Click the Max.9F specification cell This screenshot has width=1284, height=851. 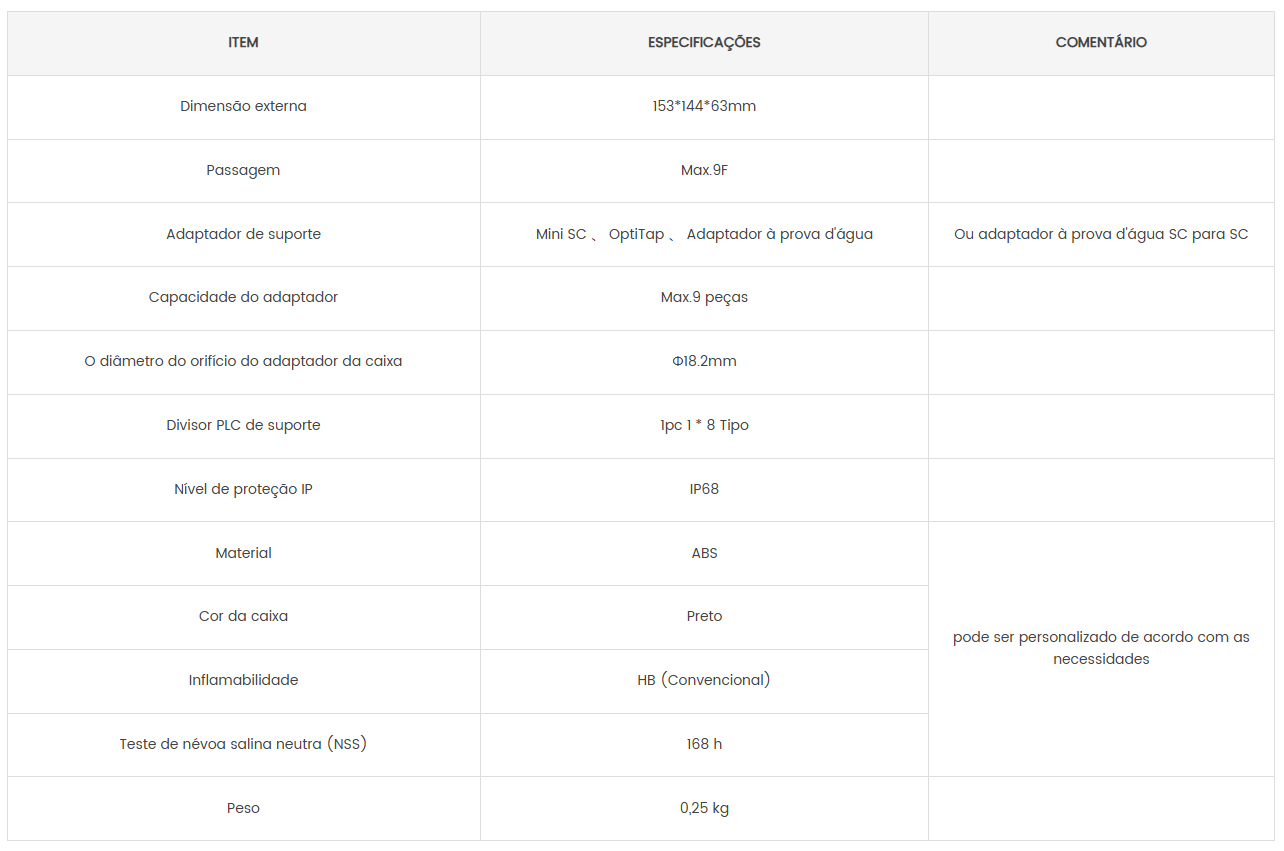(x=704, y=170)
